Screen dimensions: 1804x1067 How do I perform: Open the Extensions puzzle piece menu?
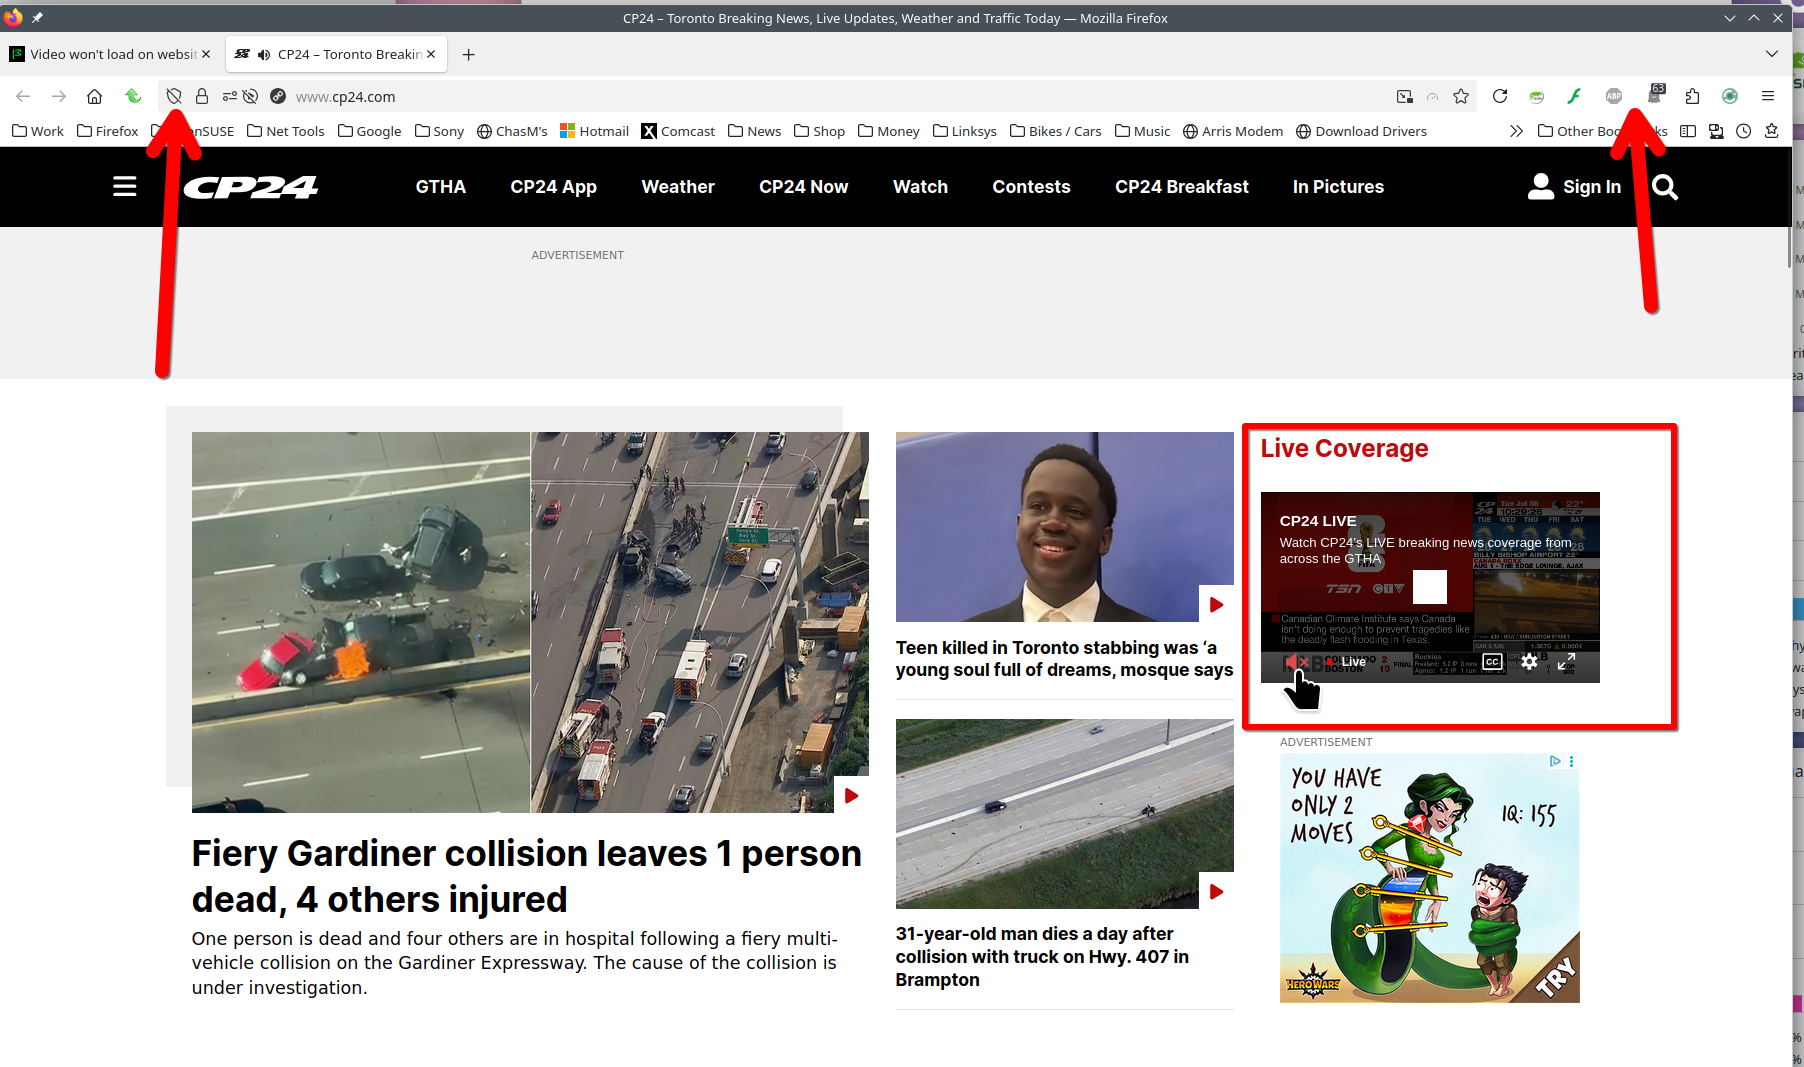click(x=1692, y=96)
